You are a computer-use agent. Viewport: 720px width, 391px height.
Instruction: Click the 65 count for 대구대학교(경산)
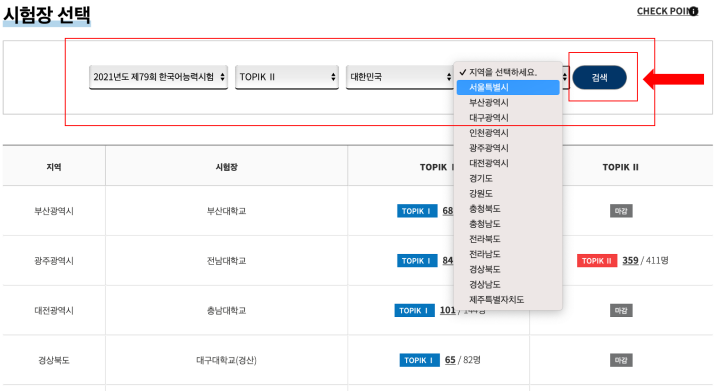(x=450, y=360)
